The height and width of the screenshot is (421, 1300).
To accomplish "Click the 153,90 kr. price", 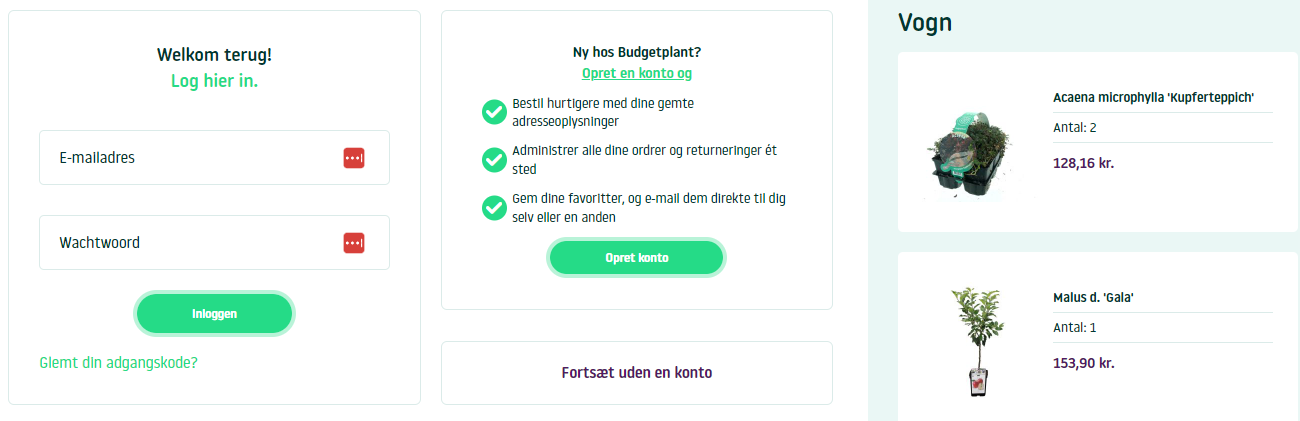I will [1083, 362].
